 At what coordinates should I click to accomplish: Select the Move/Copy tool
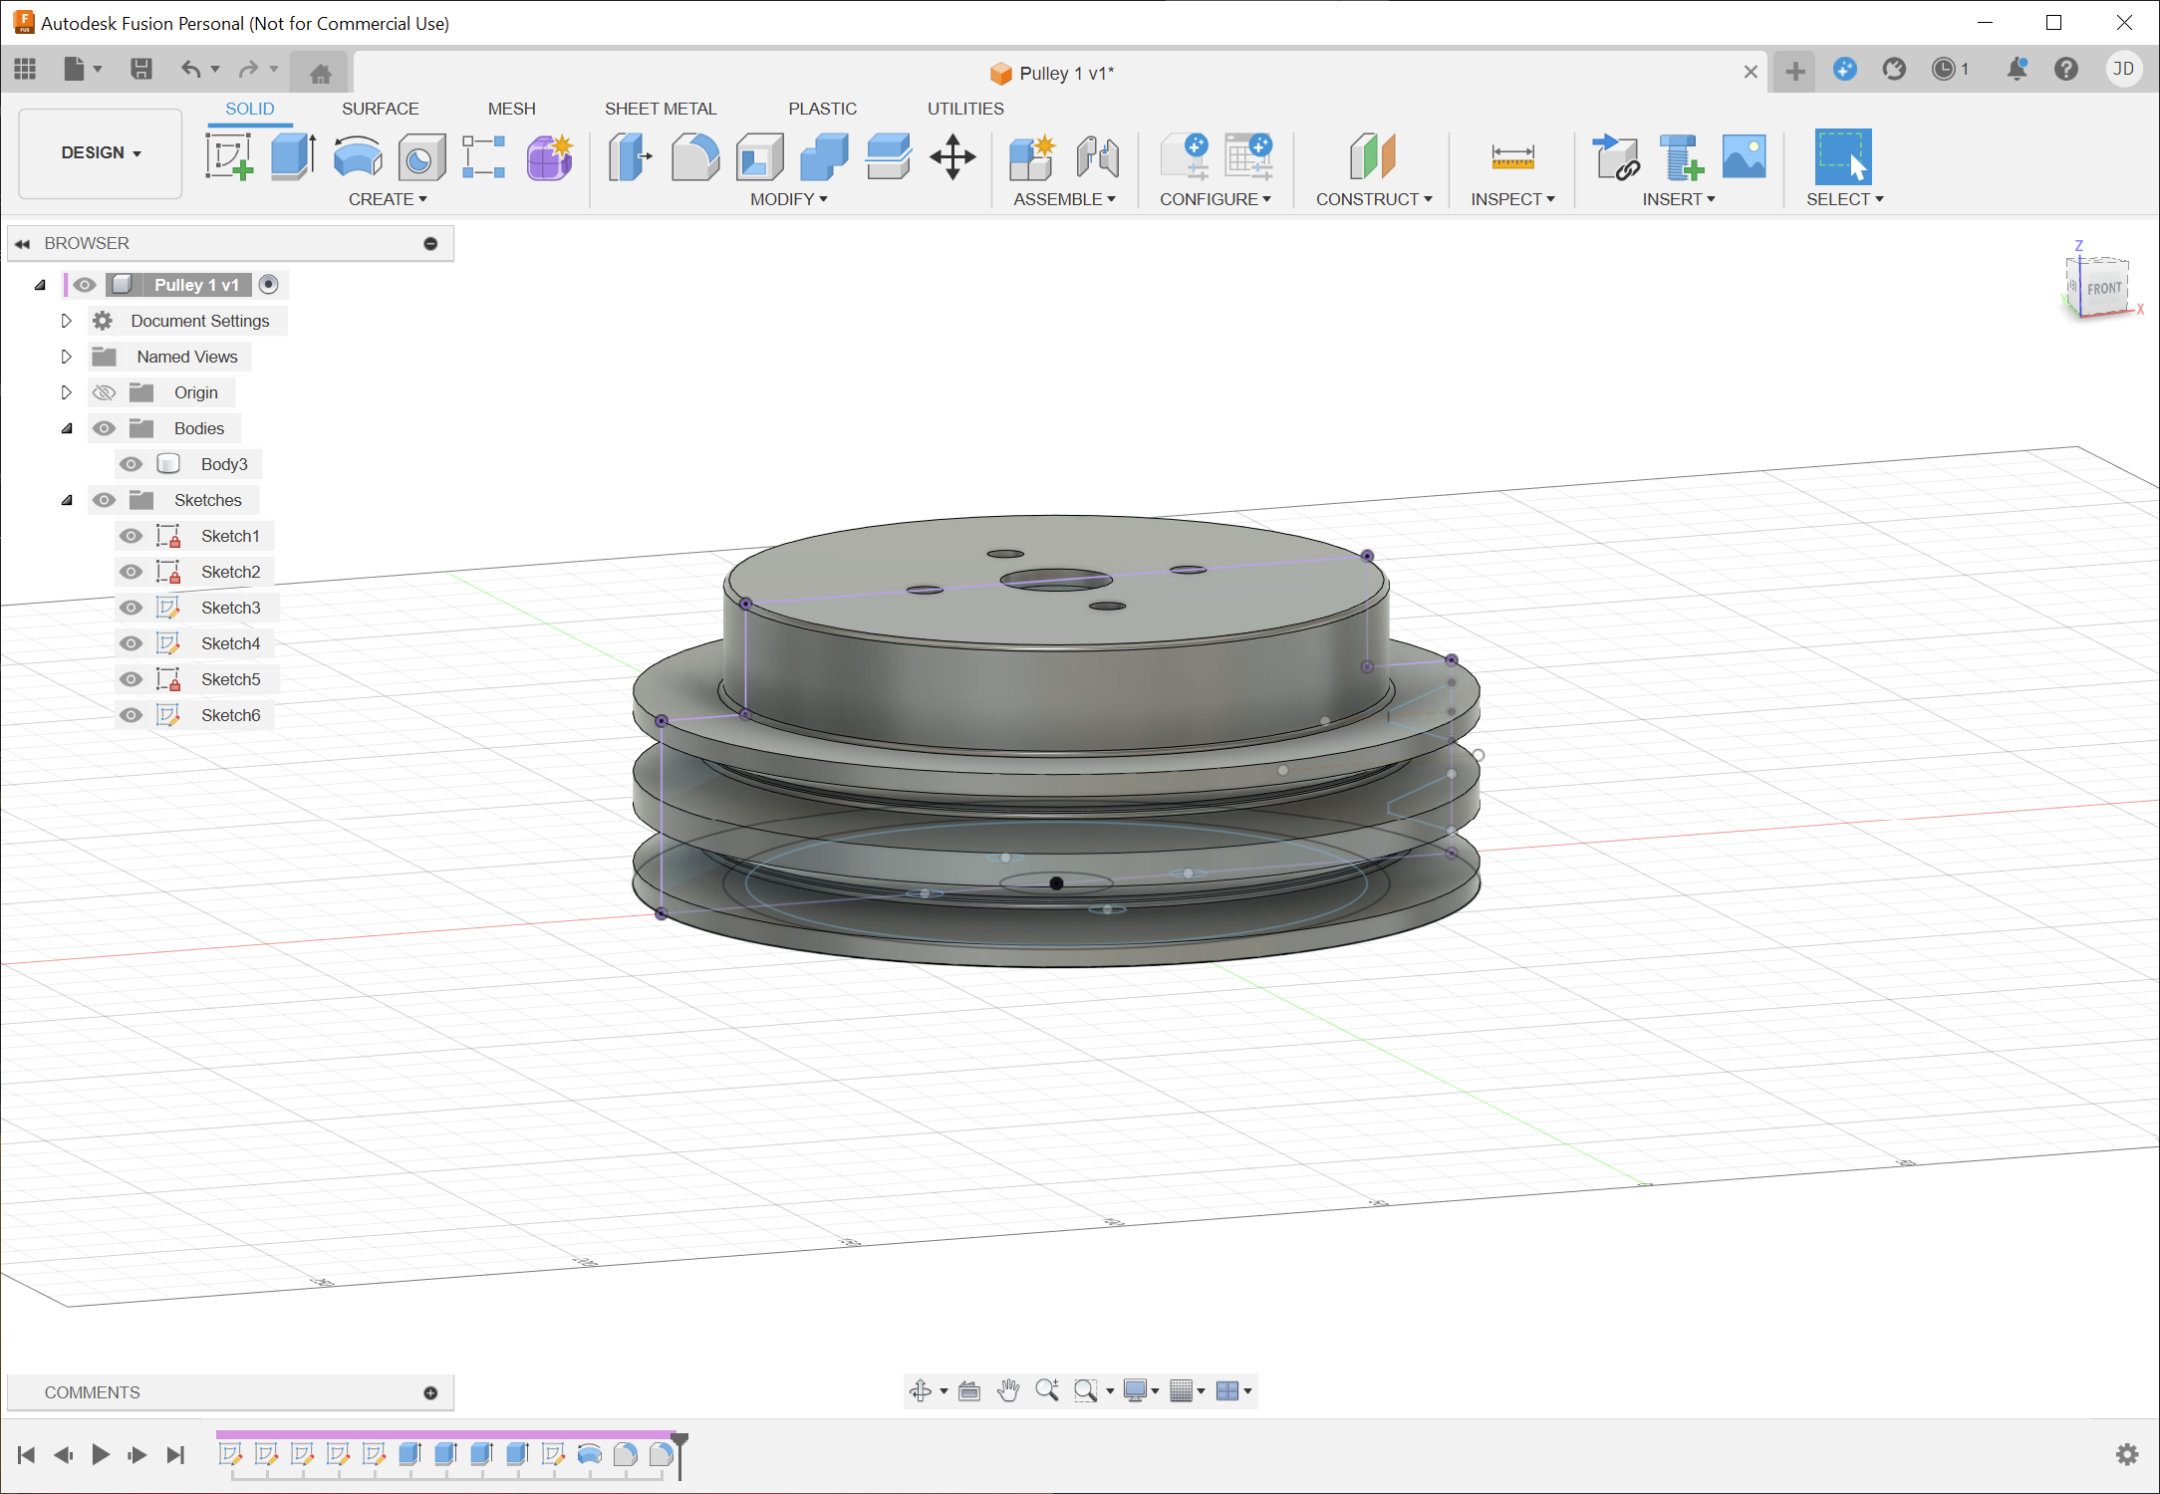[953, 157]
